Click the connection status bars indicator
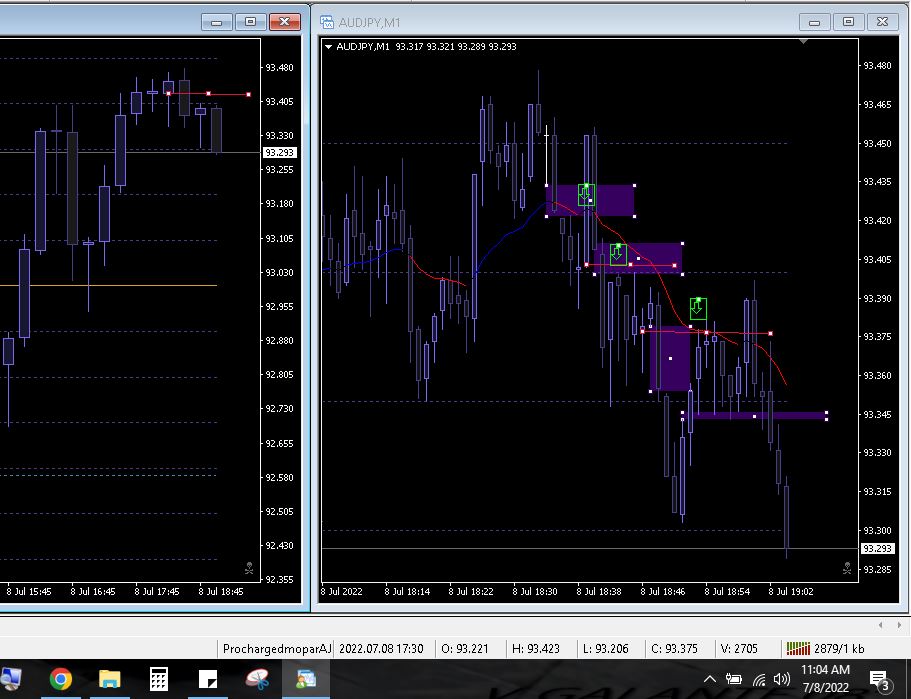The image size is (911, 699). pos(798,648)
